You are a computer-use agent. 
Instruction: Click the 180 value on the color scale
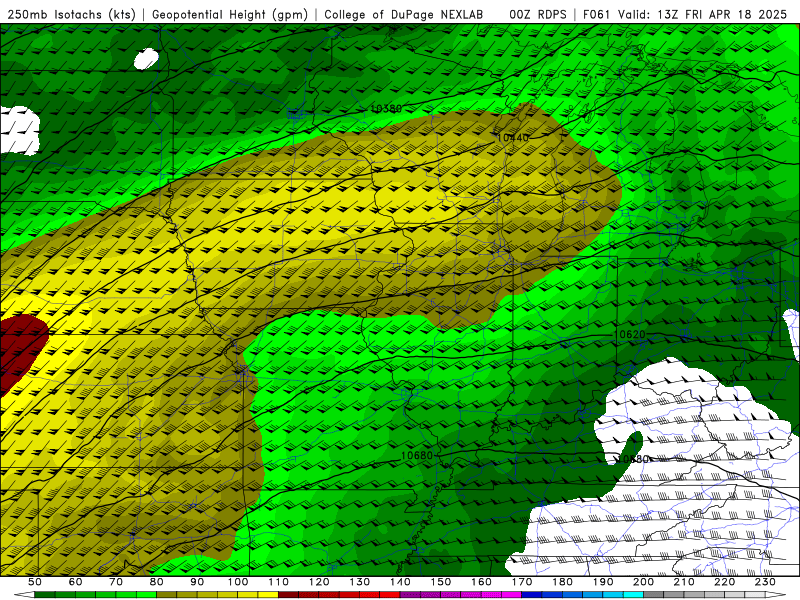pos(562,582)
